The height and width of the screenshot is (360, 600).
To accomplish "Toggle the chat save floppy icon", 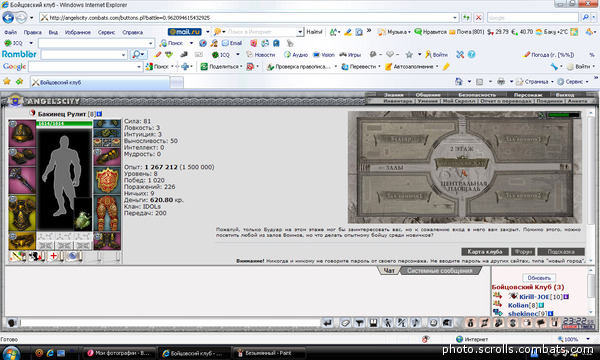I will [373, 323].
